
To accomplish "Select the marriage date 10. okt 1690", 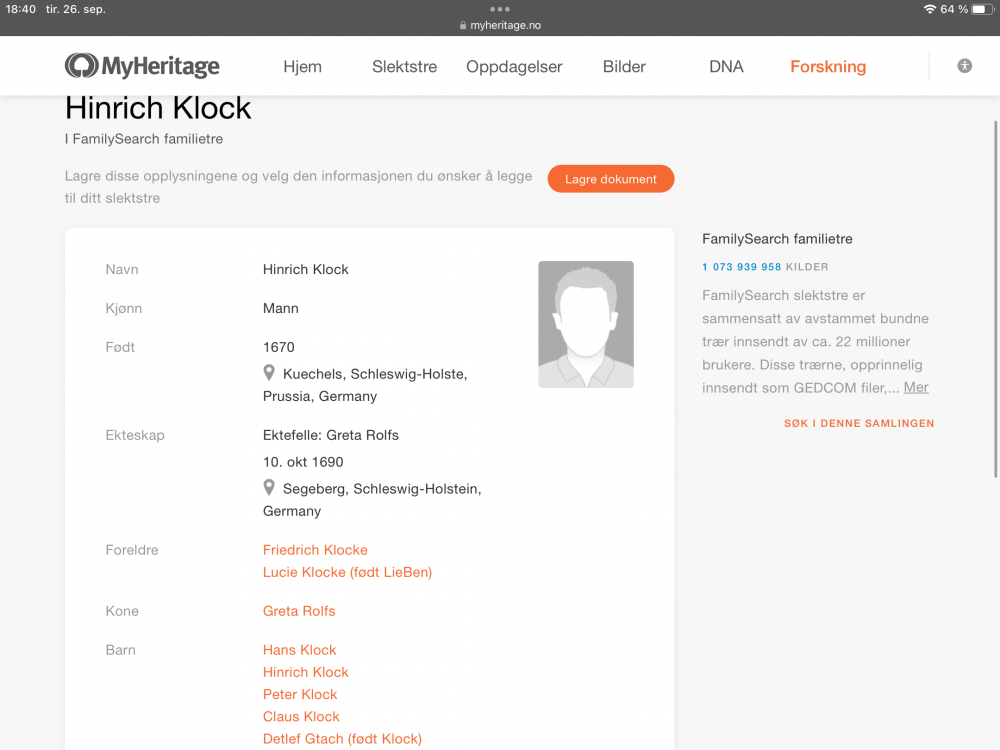I will [303, 462].
